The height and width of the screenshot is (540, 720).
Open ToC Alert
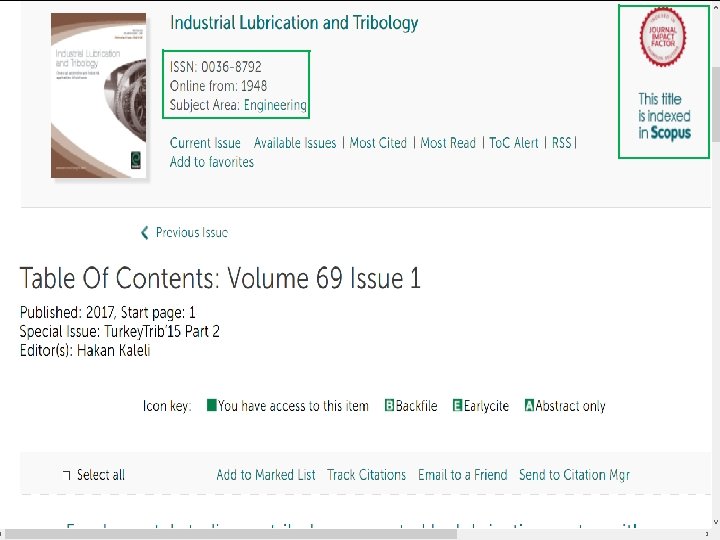(513, 143)
